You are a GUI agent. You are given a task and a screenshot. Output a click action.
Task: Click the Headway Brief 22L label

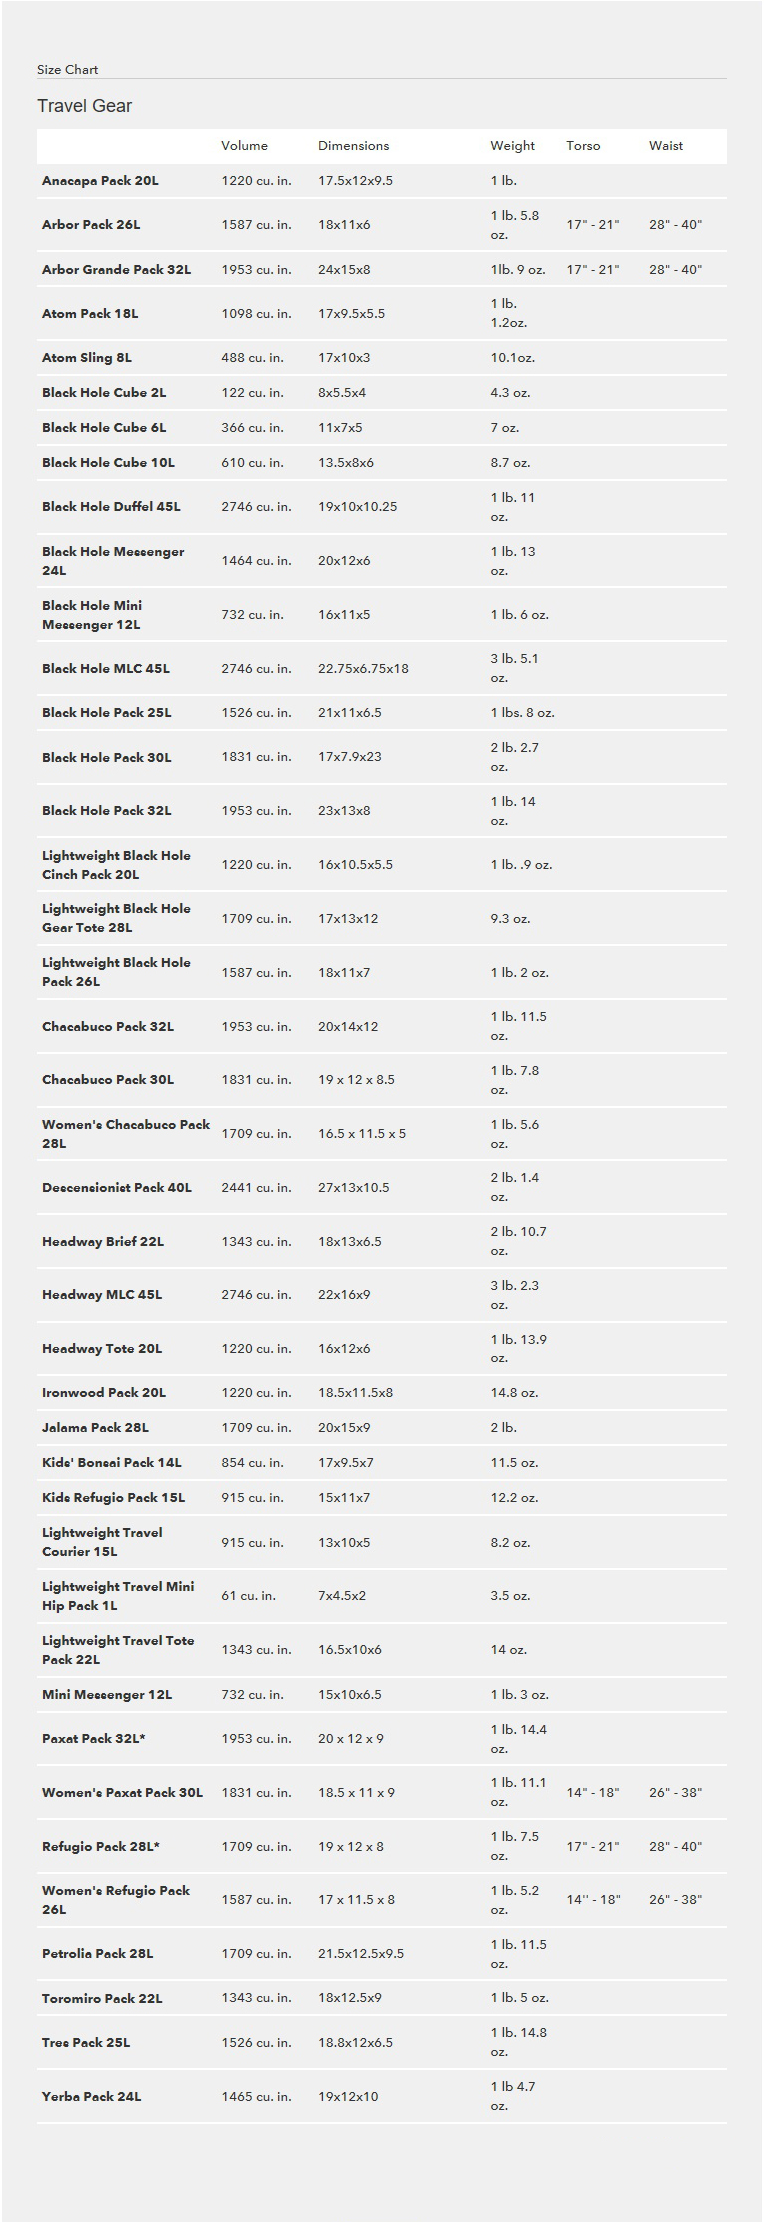point(103,1242)
